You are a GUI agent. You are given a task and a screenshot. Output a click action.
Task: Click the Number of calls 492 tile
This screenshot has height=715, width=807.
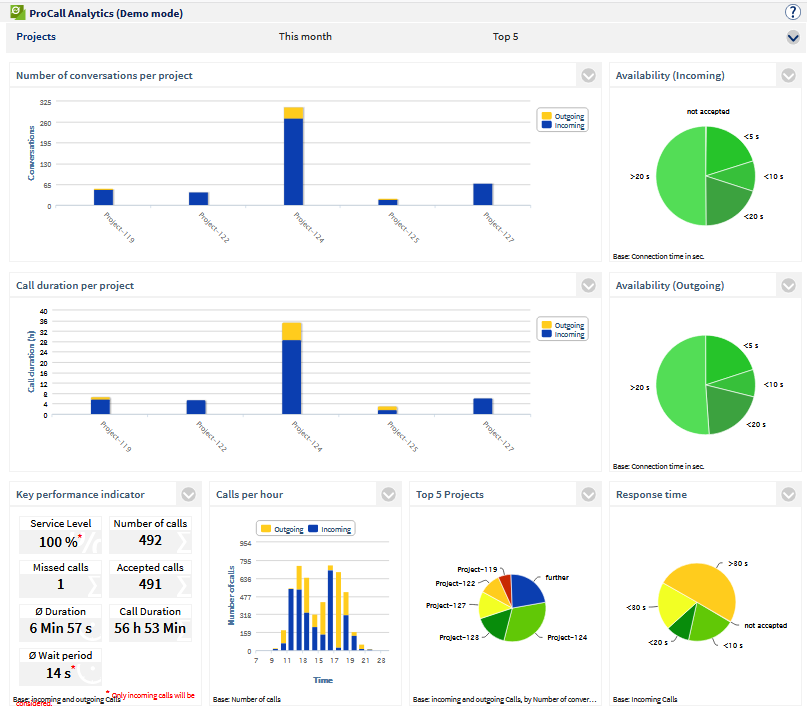click(150, 535)
